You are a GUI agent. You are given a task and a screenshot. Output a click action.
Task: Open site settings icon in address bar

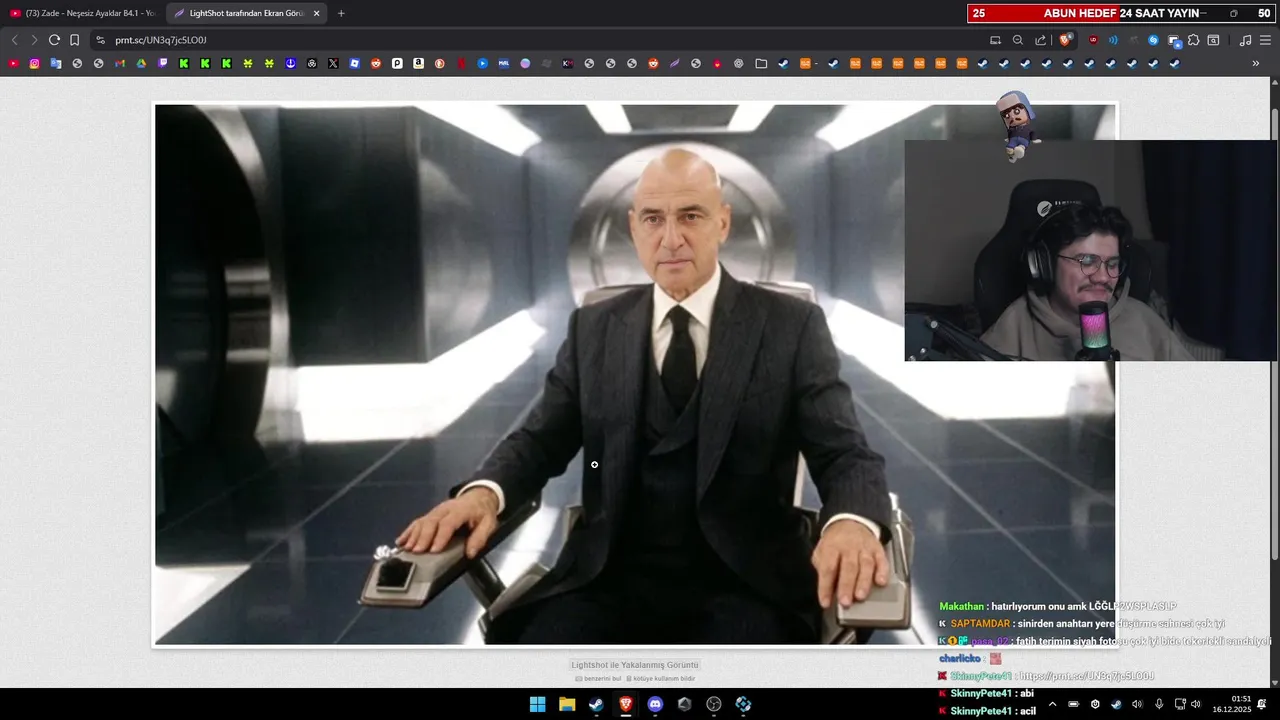coord(100,40)
